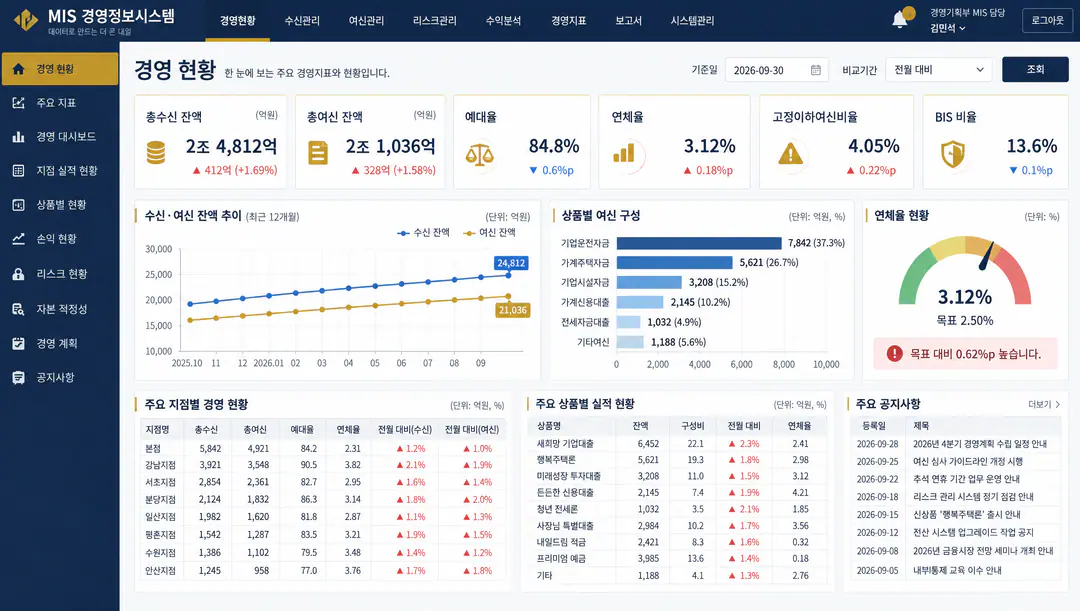Screen dimensions: 1080x611
Task: Click the 분당지점 연체율 value 3.14
Action: [352, 499]
